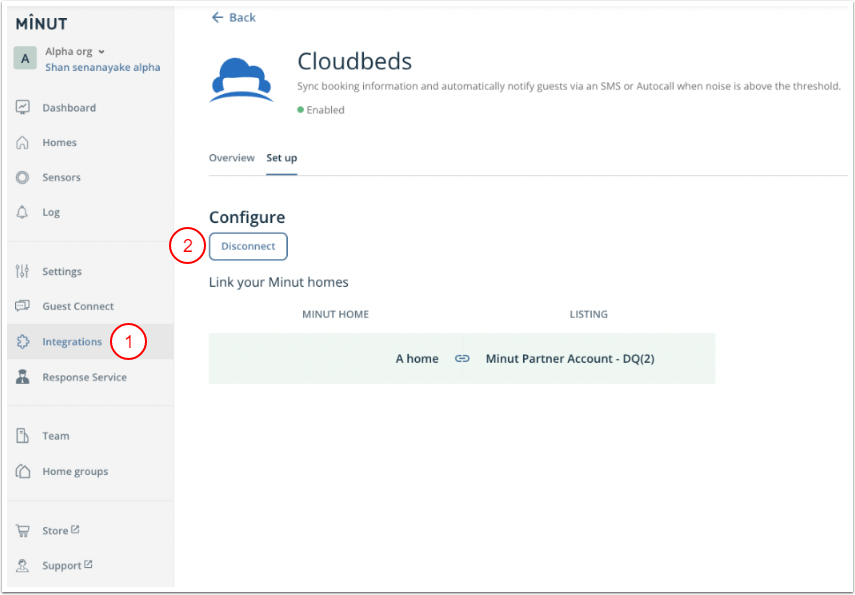Open Home groups in sidebar

point(74,472)
